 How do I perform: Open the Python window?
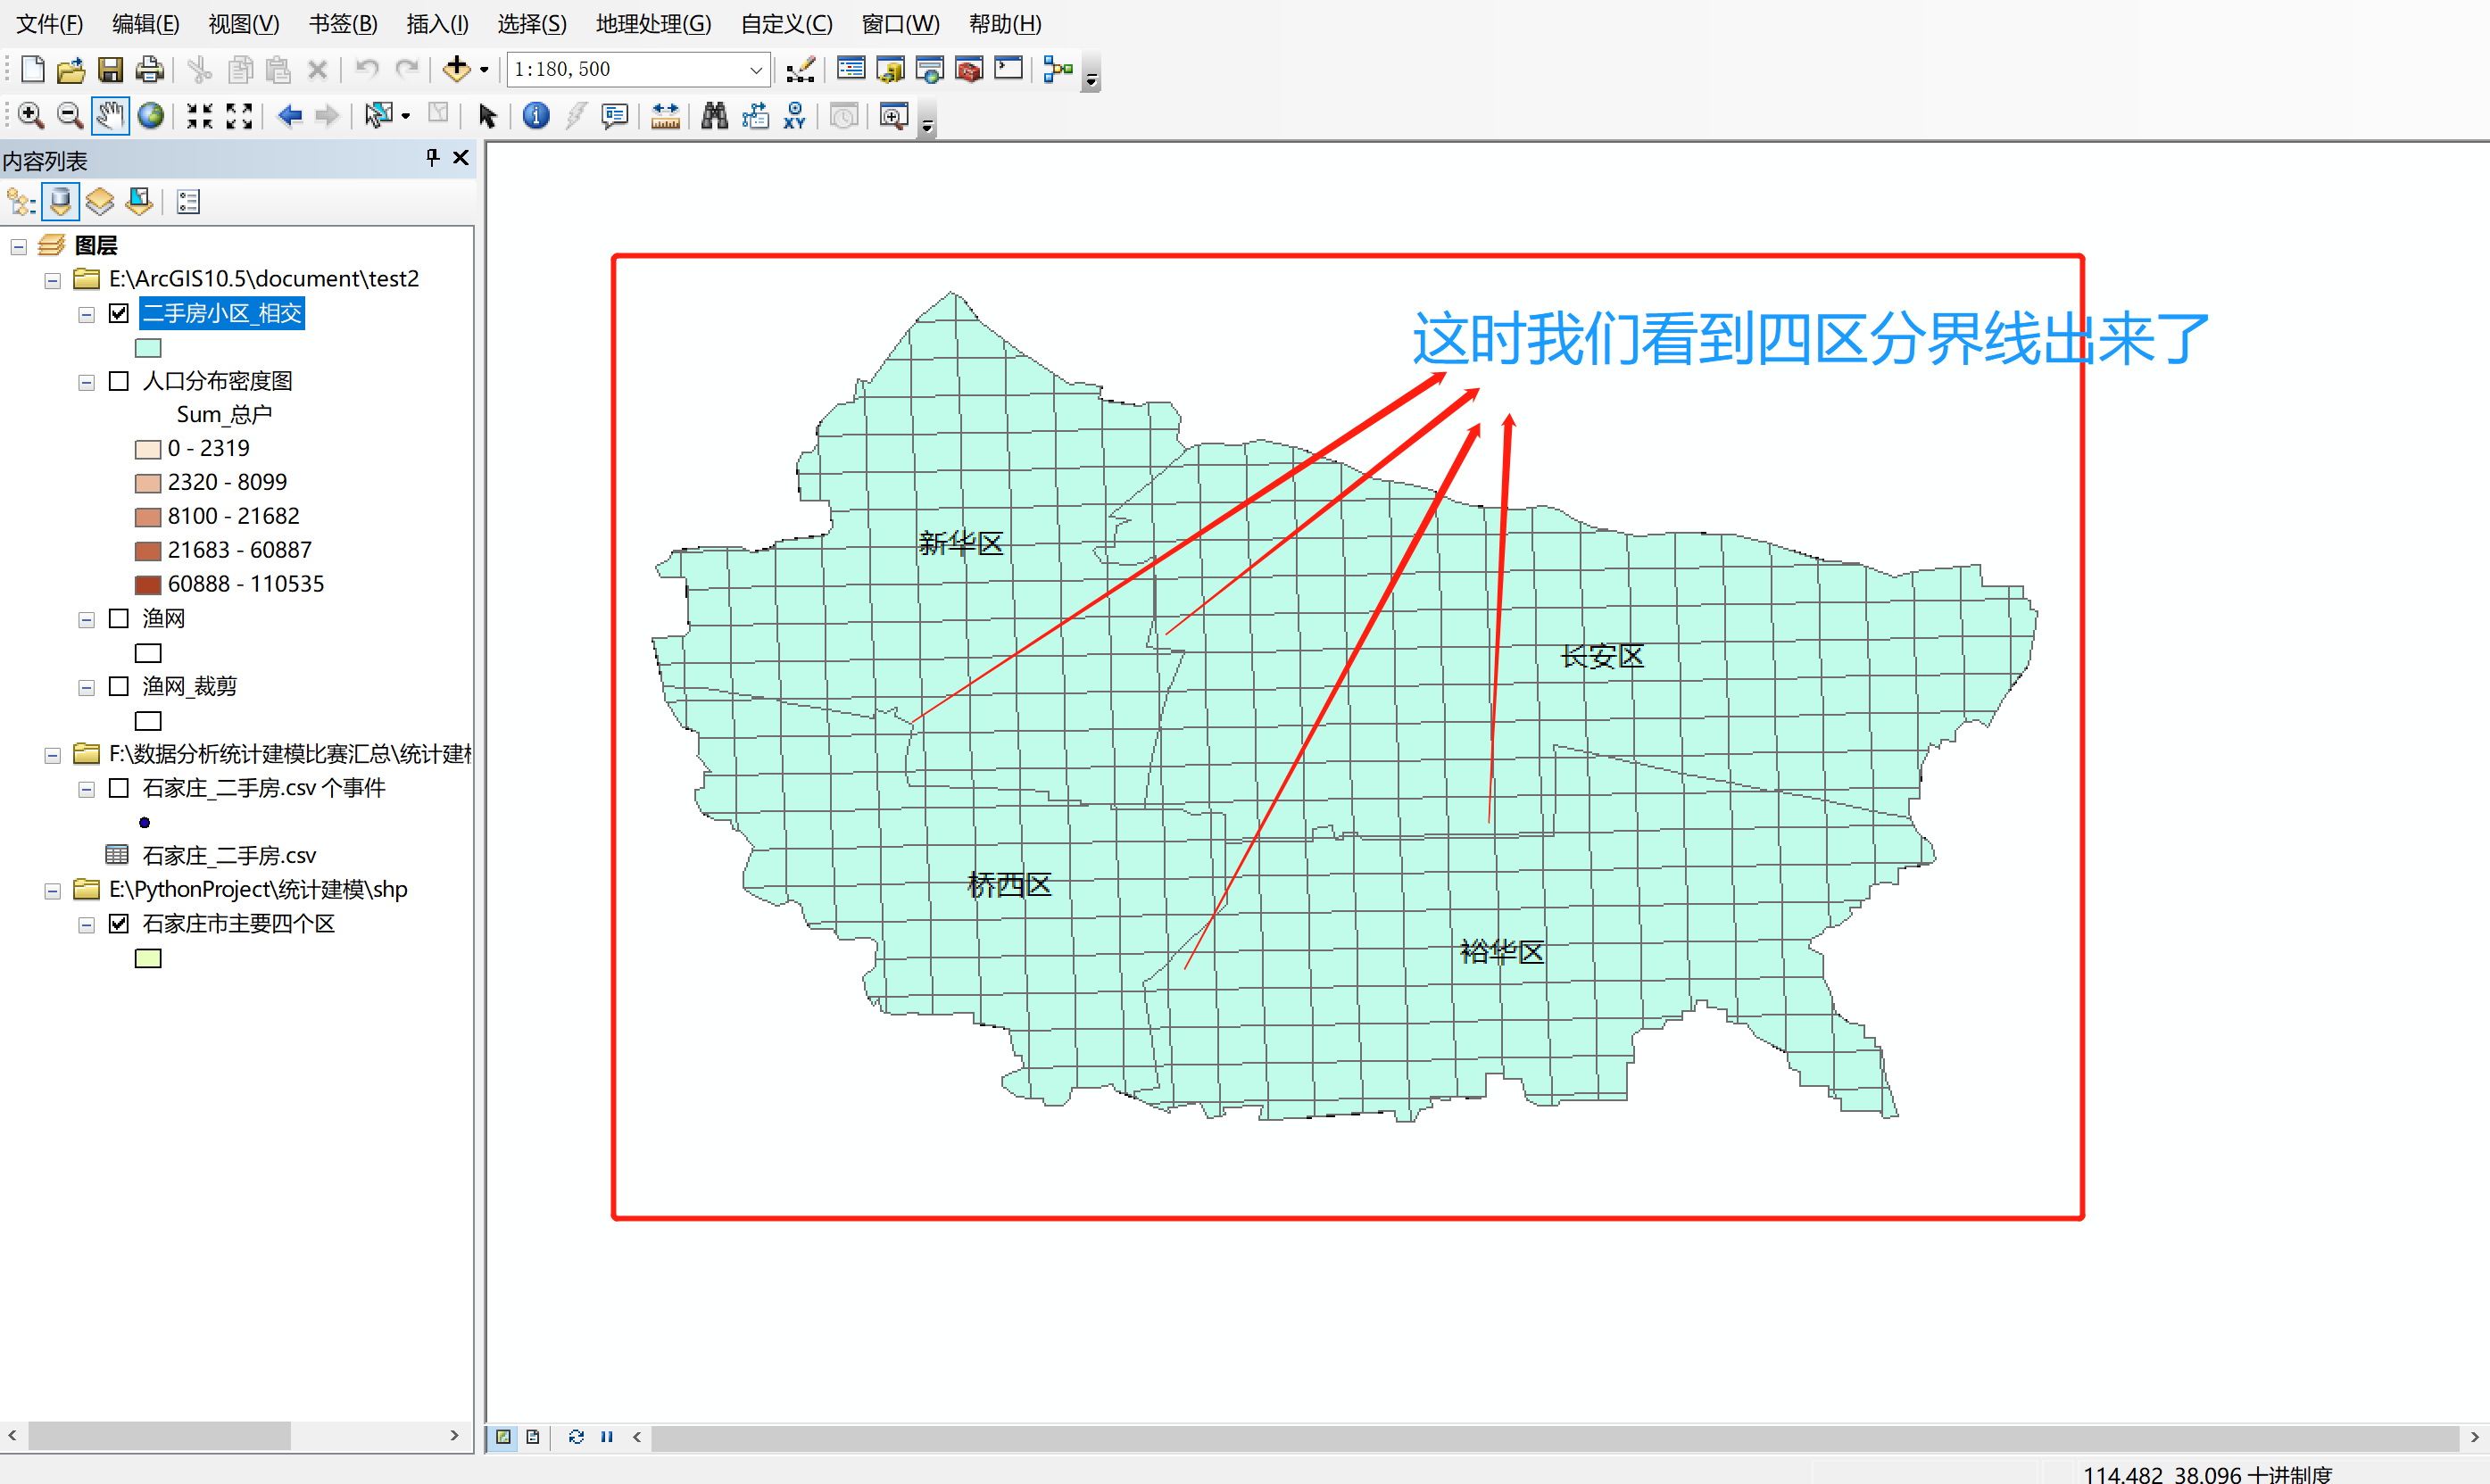coord(1008,69)
